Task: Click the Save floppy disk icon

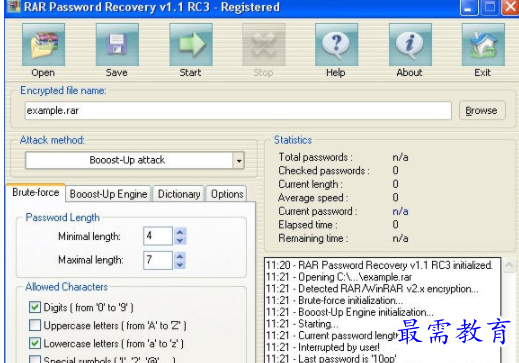Action: tap(117, 45)
